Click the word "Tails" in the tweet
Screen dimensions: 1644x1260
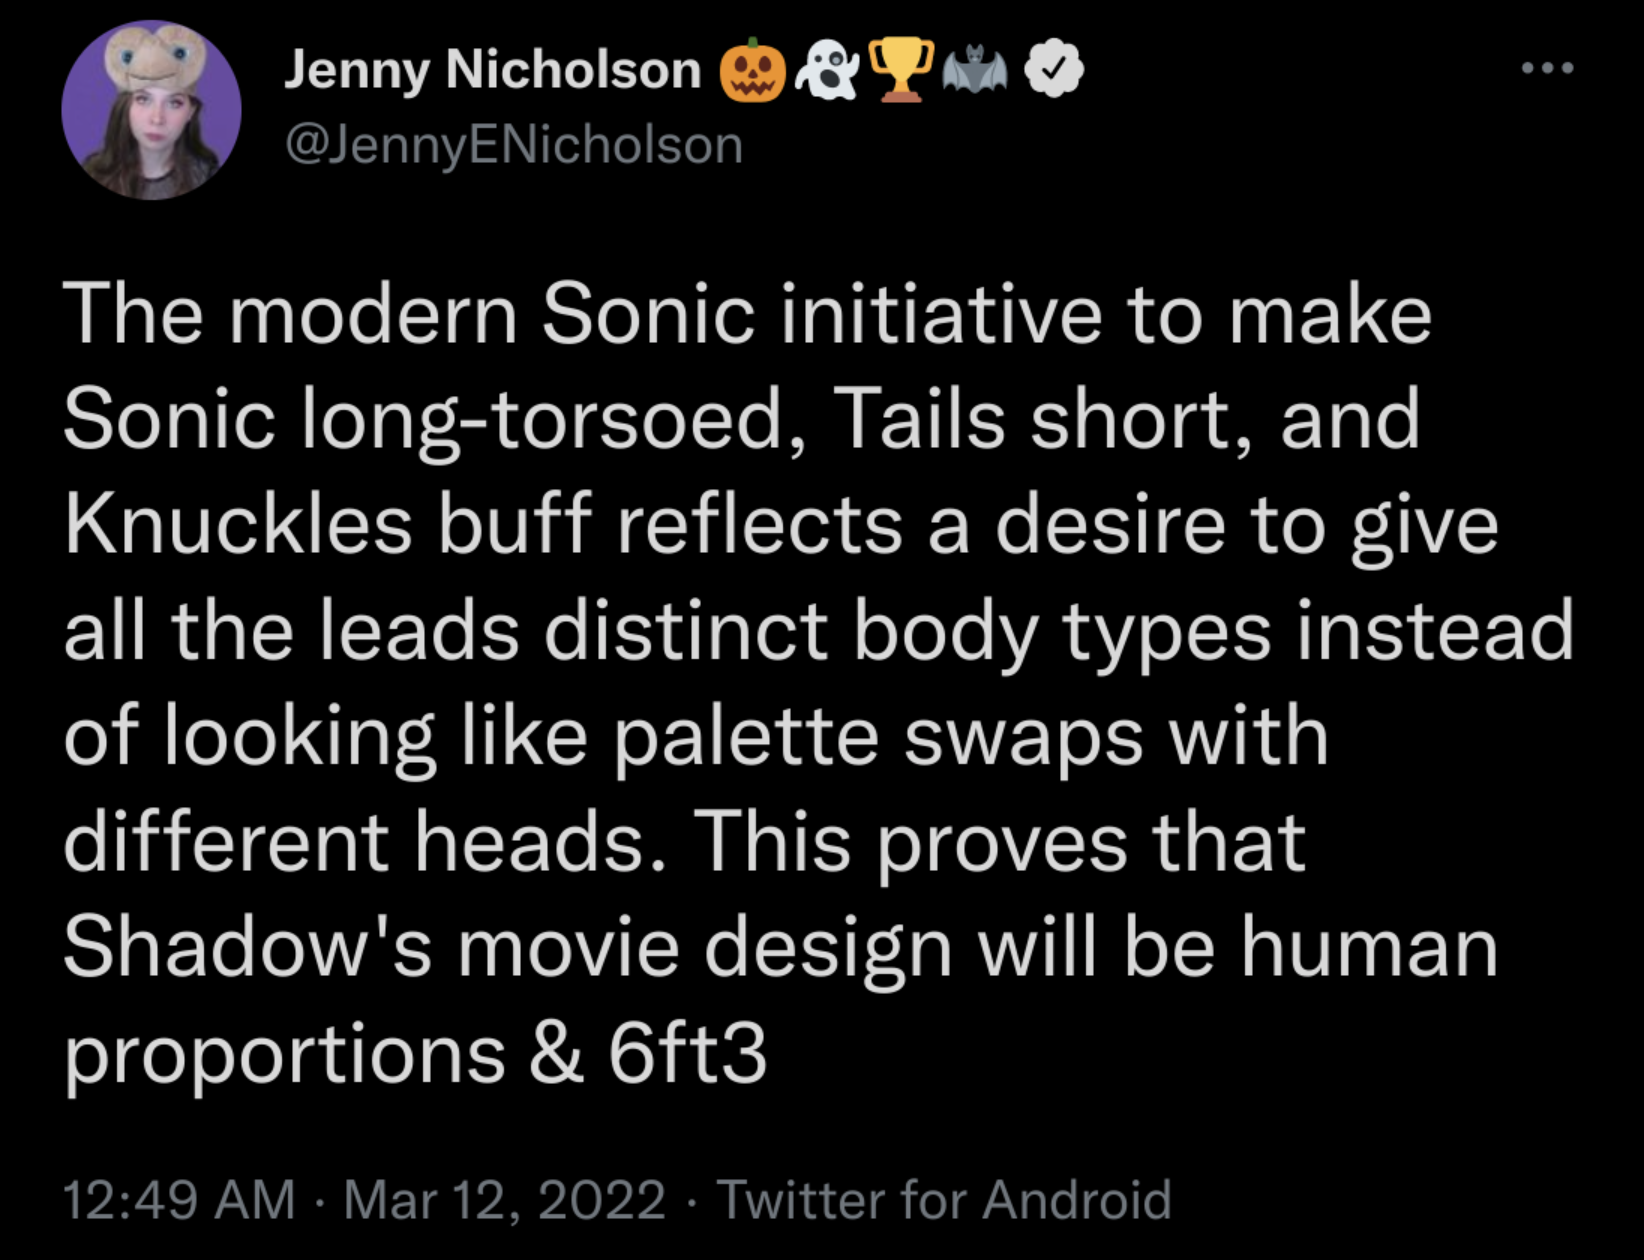[x=917, y=418]
